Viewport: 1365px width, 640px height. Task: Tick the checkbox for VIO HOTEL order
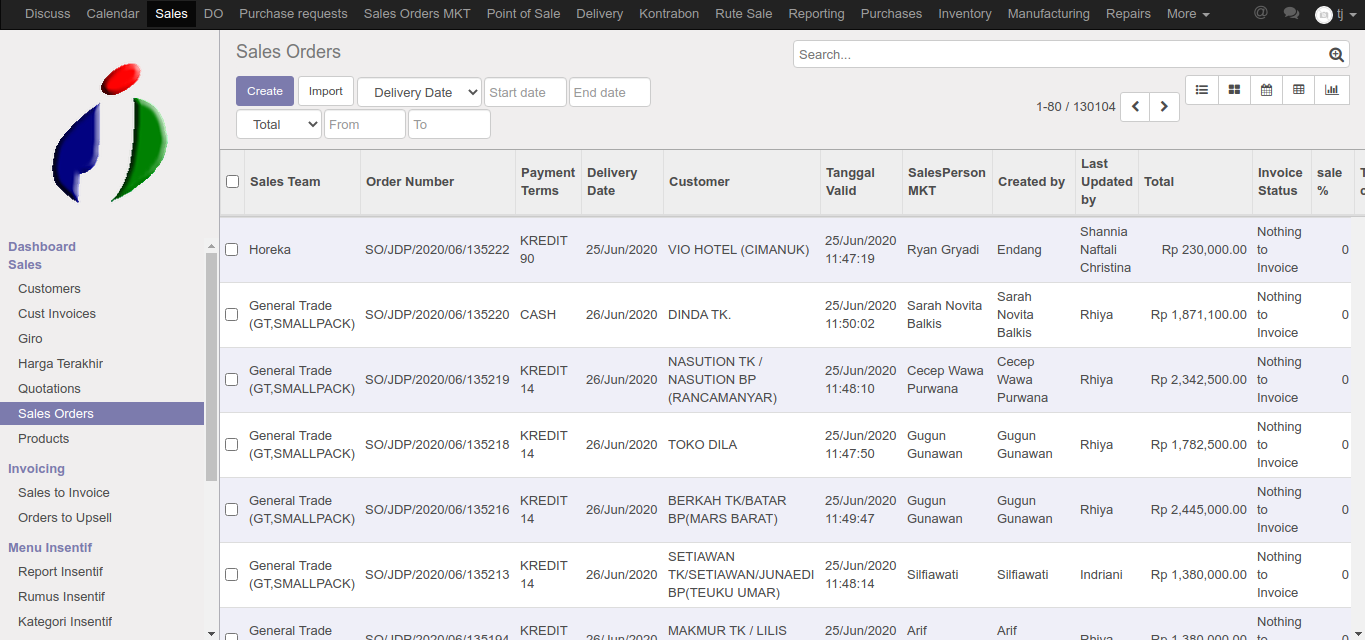point(232,250)
